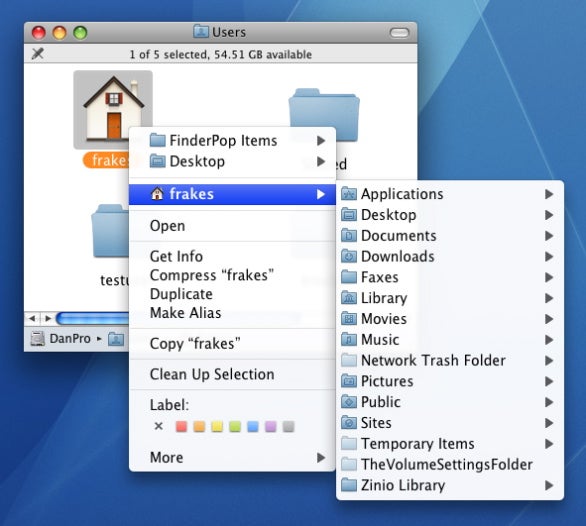Click the Movies folder icon in submenu

click(349, 319)
